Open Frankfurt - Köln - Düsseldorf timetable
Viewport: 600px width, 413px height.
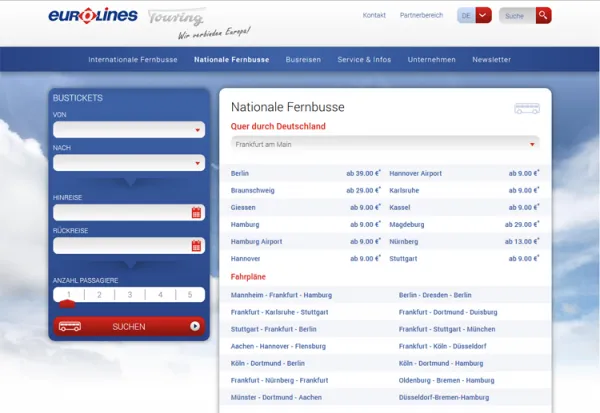pyautogui.click(x=442, y=346)
